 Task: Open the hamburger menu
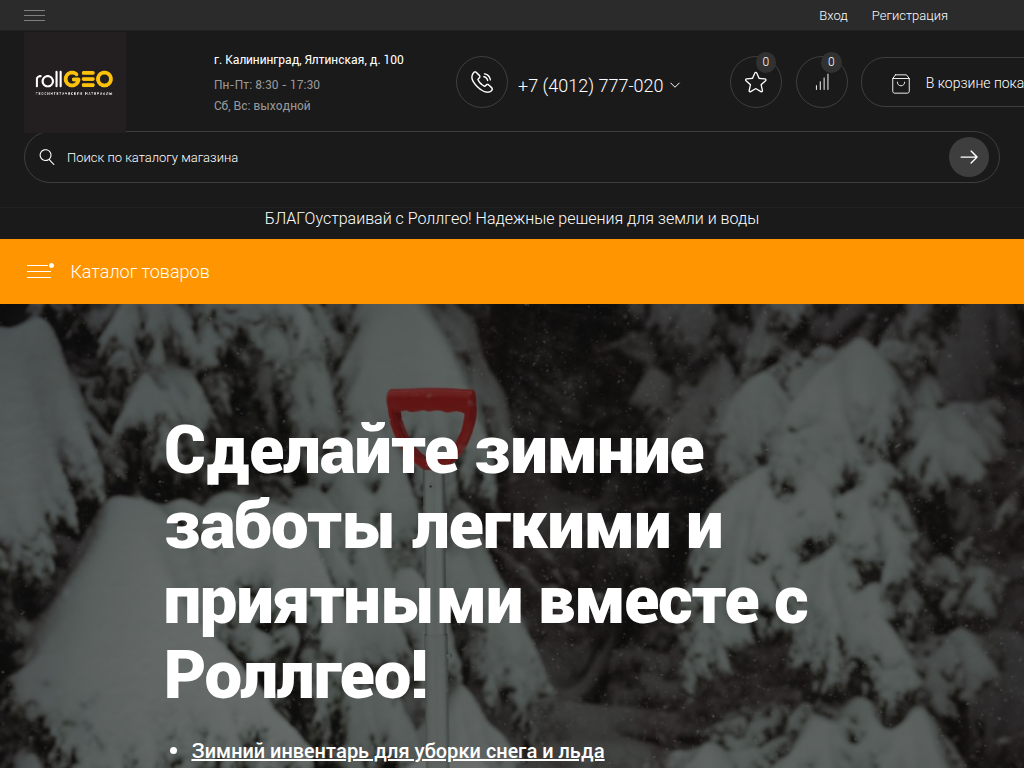pos(33,15)
